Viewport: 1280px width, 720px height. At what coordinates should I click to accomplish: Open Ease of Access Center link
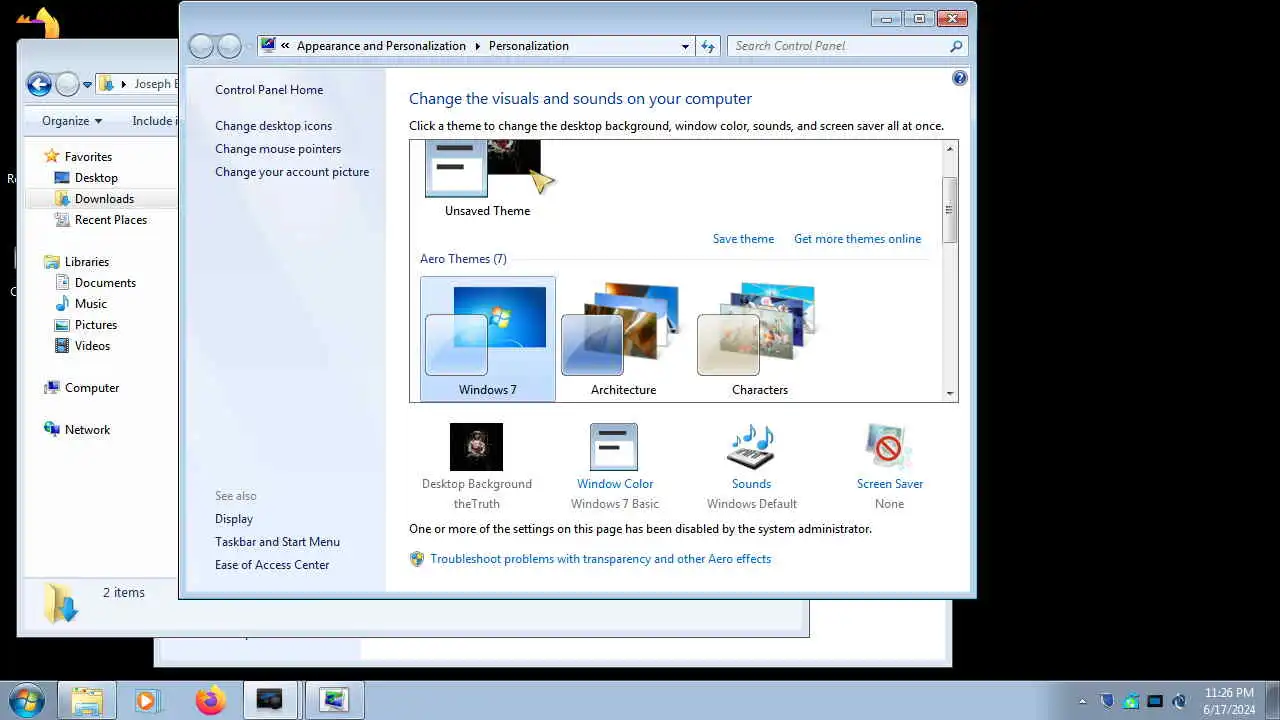[x=272, y=565]
